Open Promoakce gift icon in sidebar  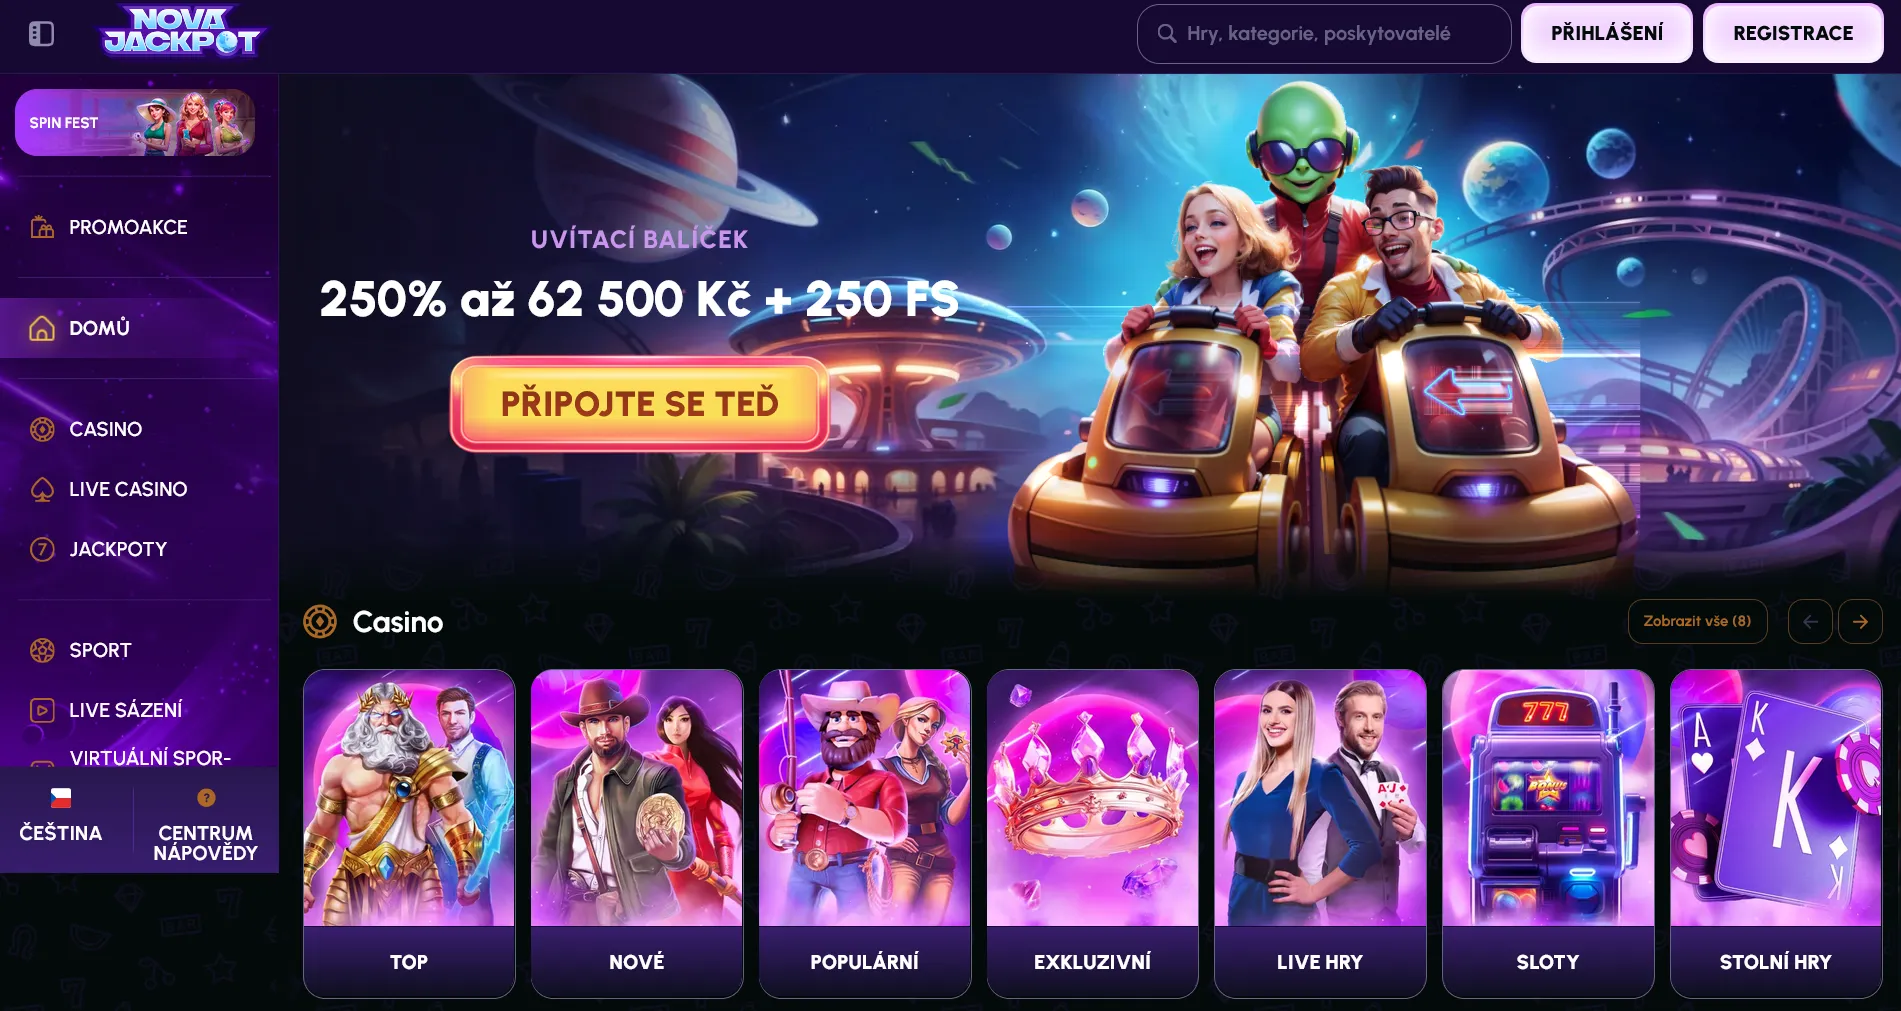point(42,227)
